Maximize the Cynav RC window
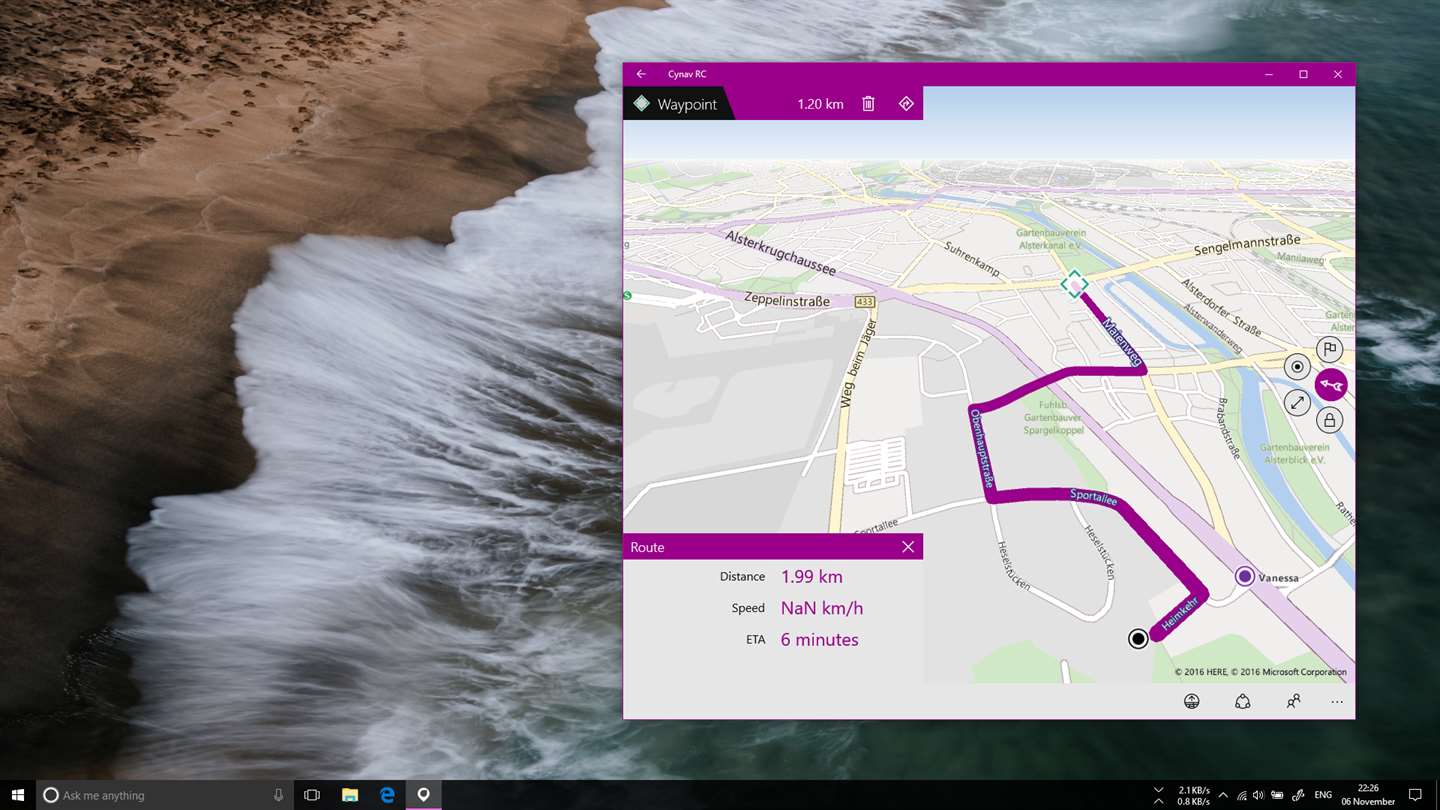Viewport: 1440px width, 810px height. pos(1303,74)
